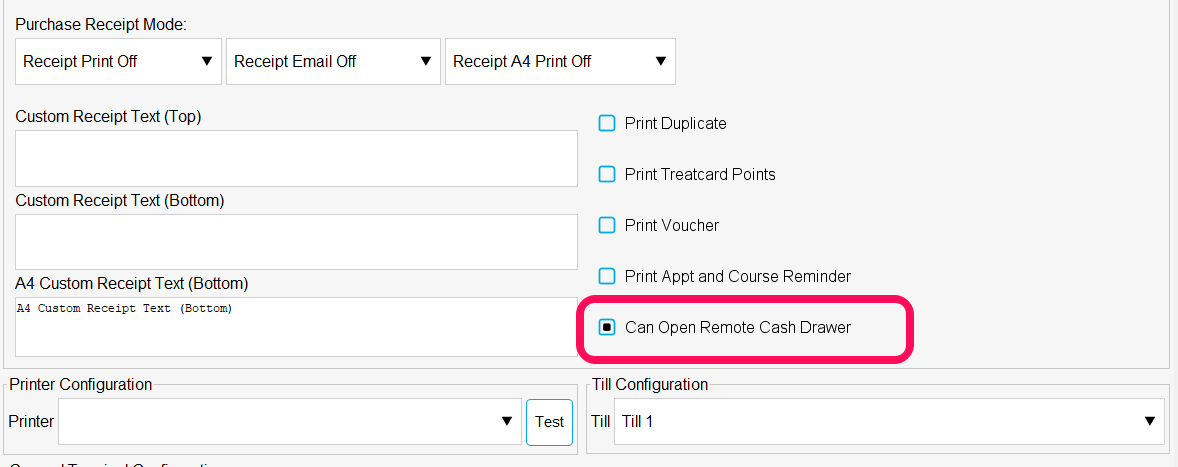Viewport: 1178px width, 467px height.
Task: Click the Test printer button
Action: (x=549, y=422)
